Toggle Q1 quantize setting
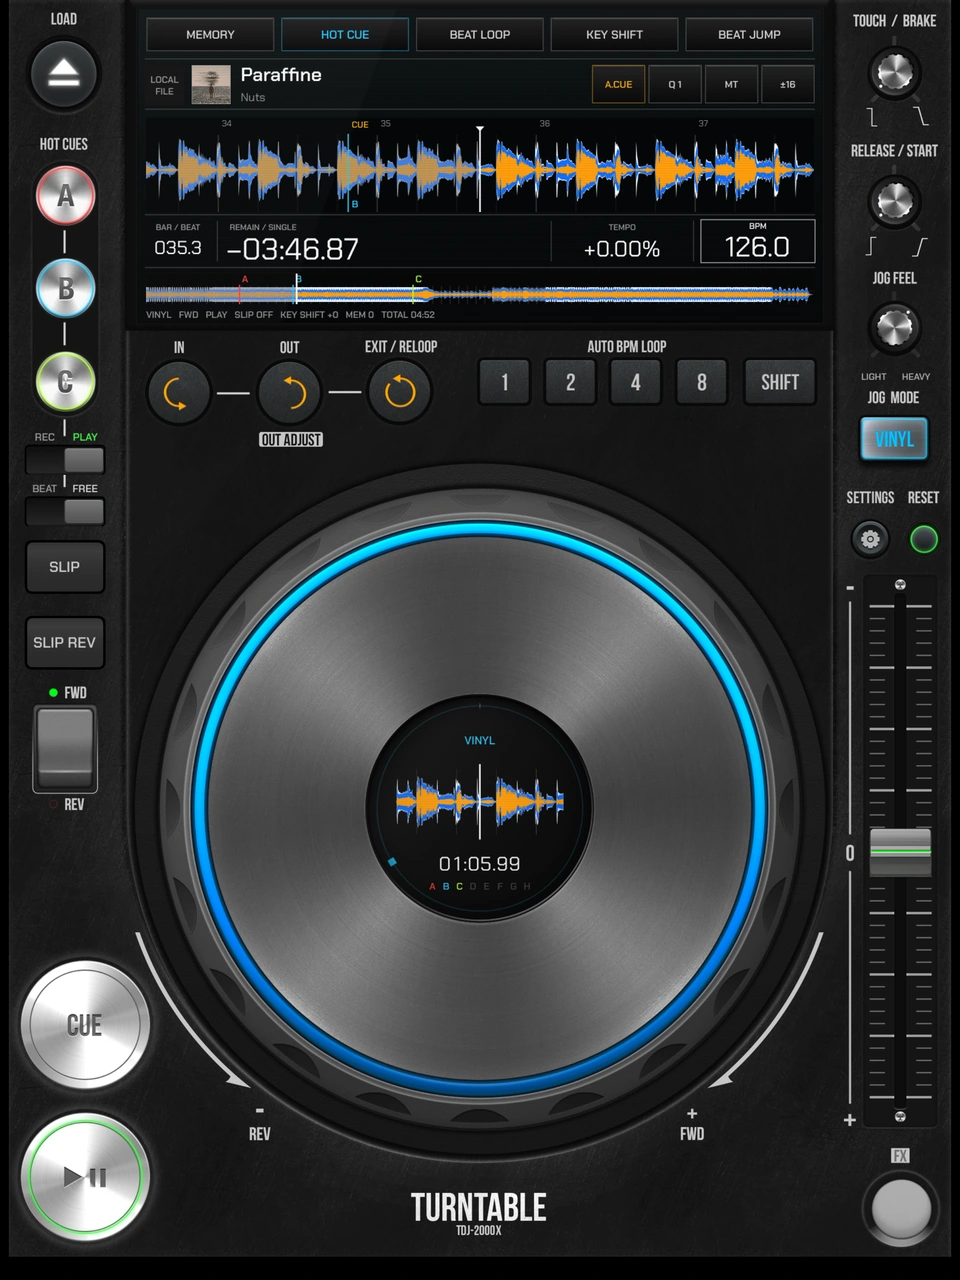 coord(675,85)
